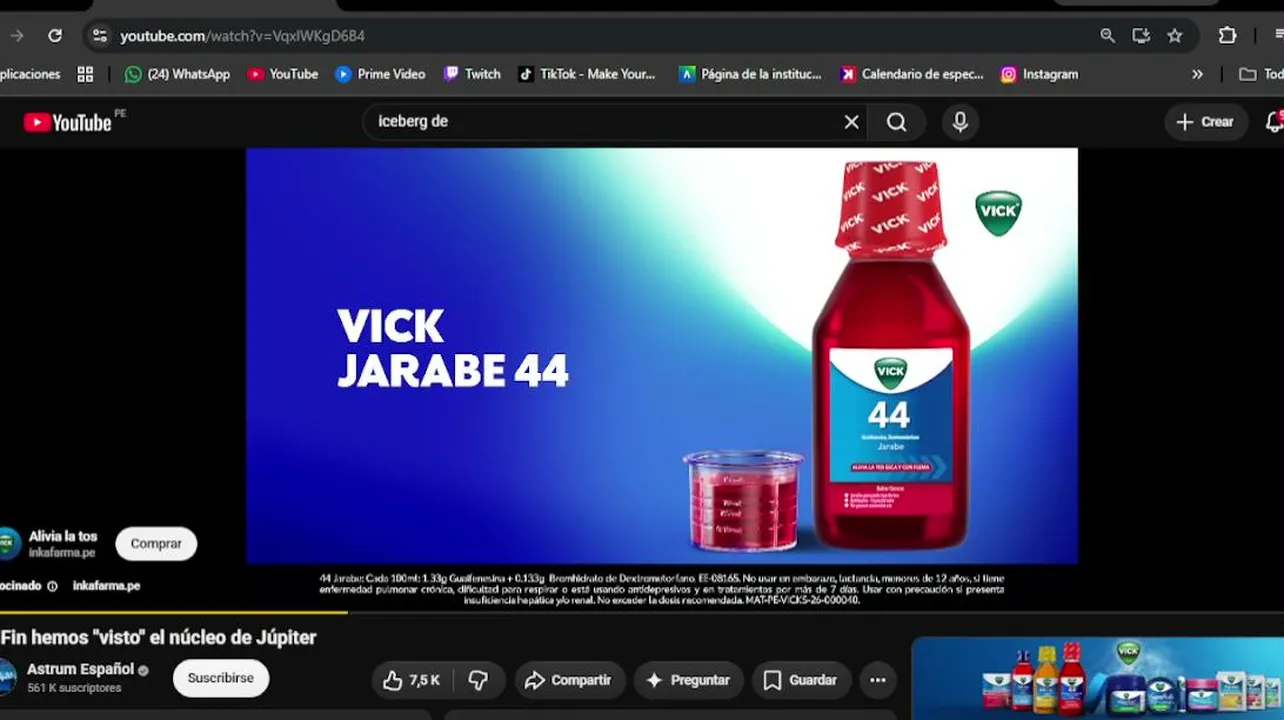
Task: Open Astrum Español channel avatar
Action: coord(7,677)
